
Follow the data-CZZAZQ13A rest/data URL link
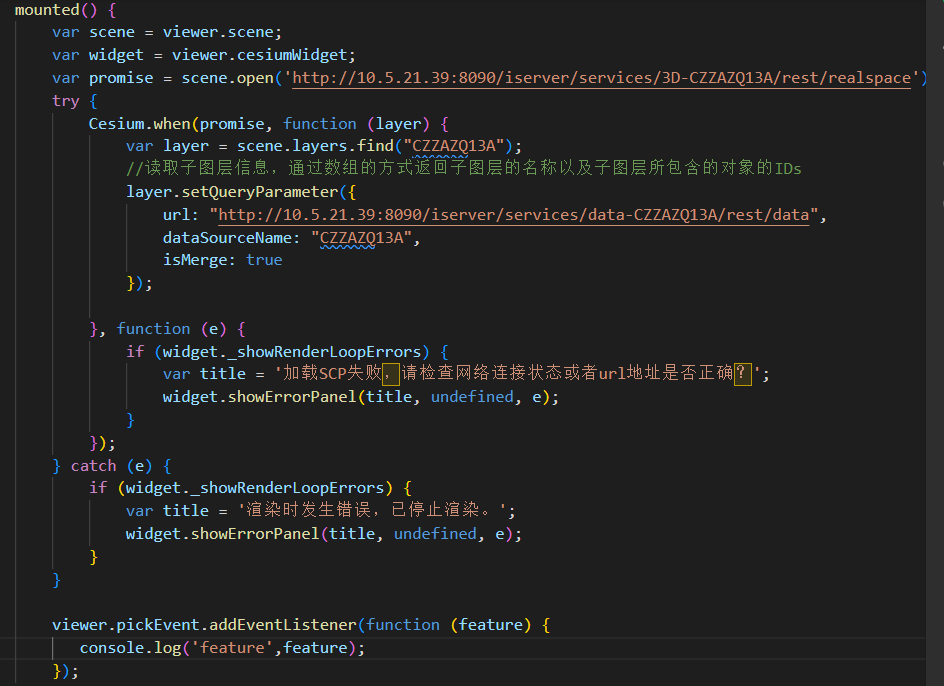514,215
